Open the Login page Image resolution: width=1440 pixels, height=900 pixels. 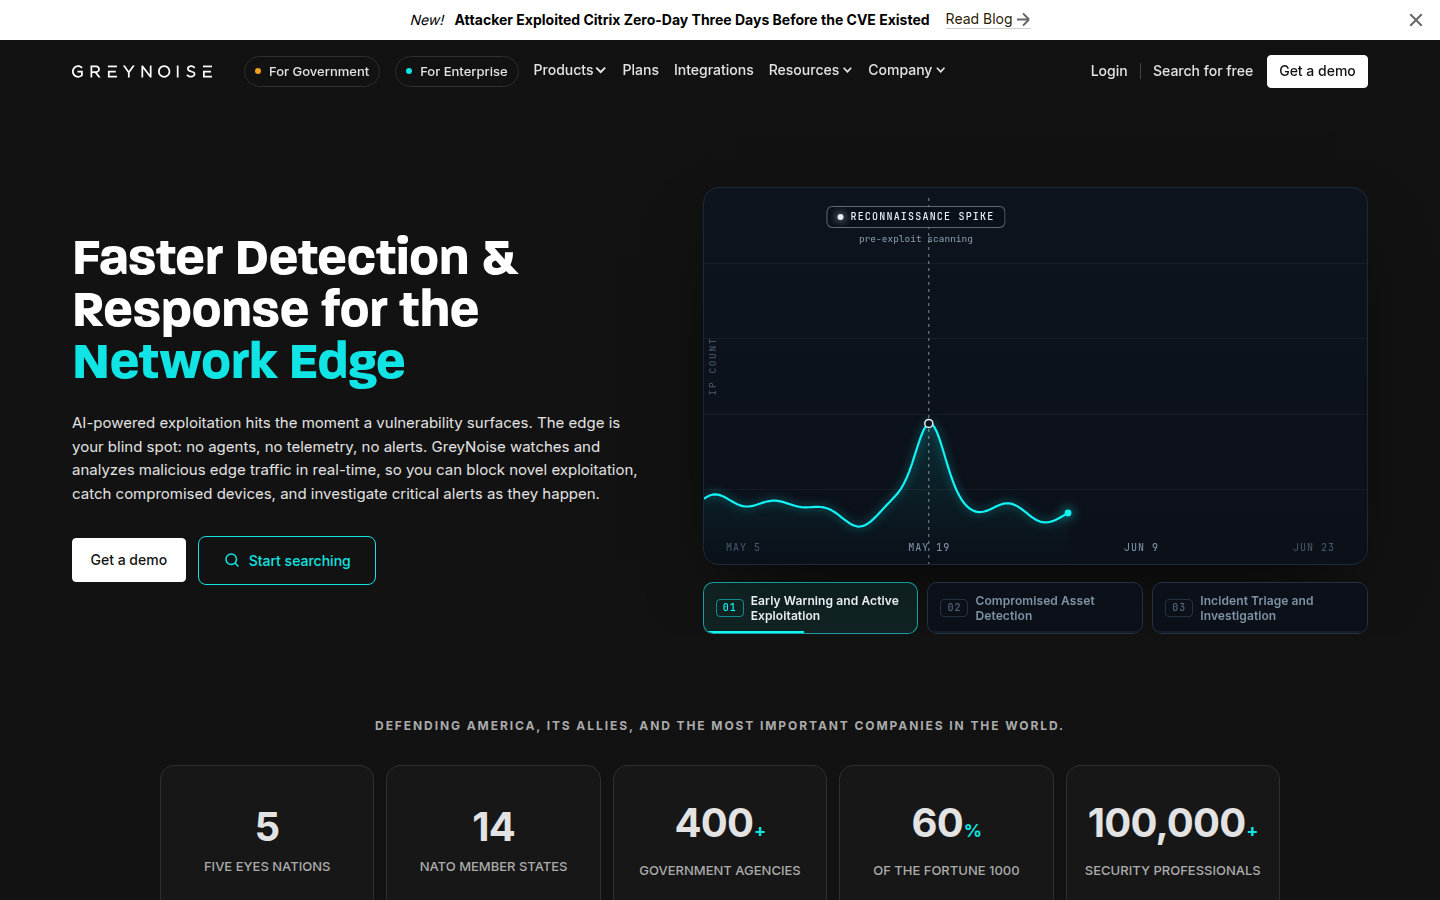pos(1109,71)
